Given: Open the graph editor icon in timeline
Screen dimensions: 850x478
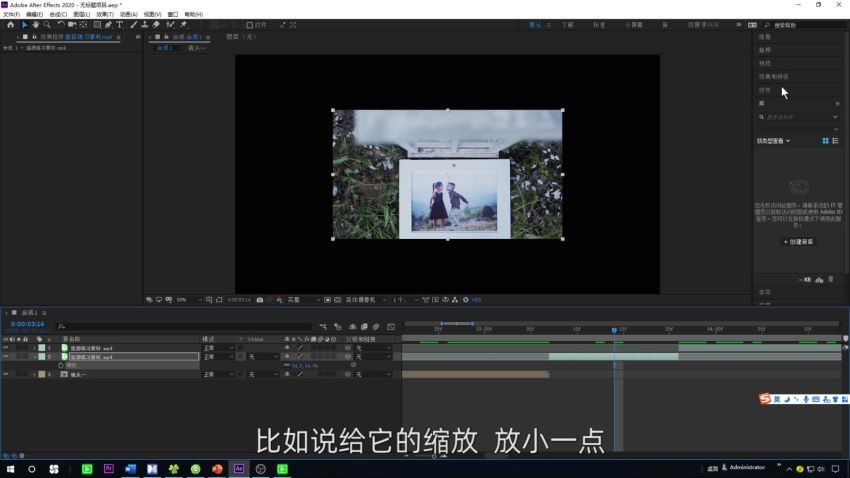Looking at the screenshot, I should click(x=391, y=327).
